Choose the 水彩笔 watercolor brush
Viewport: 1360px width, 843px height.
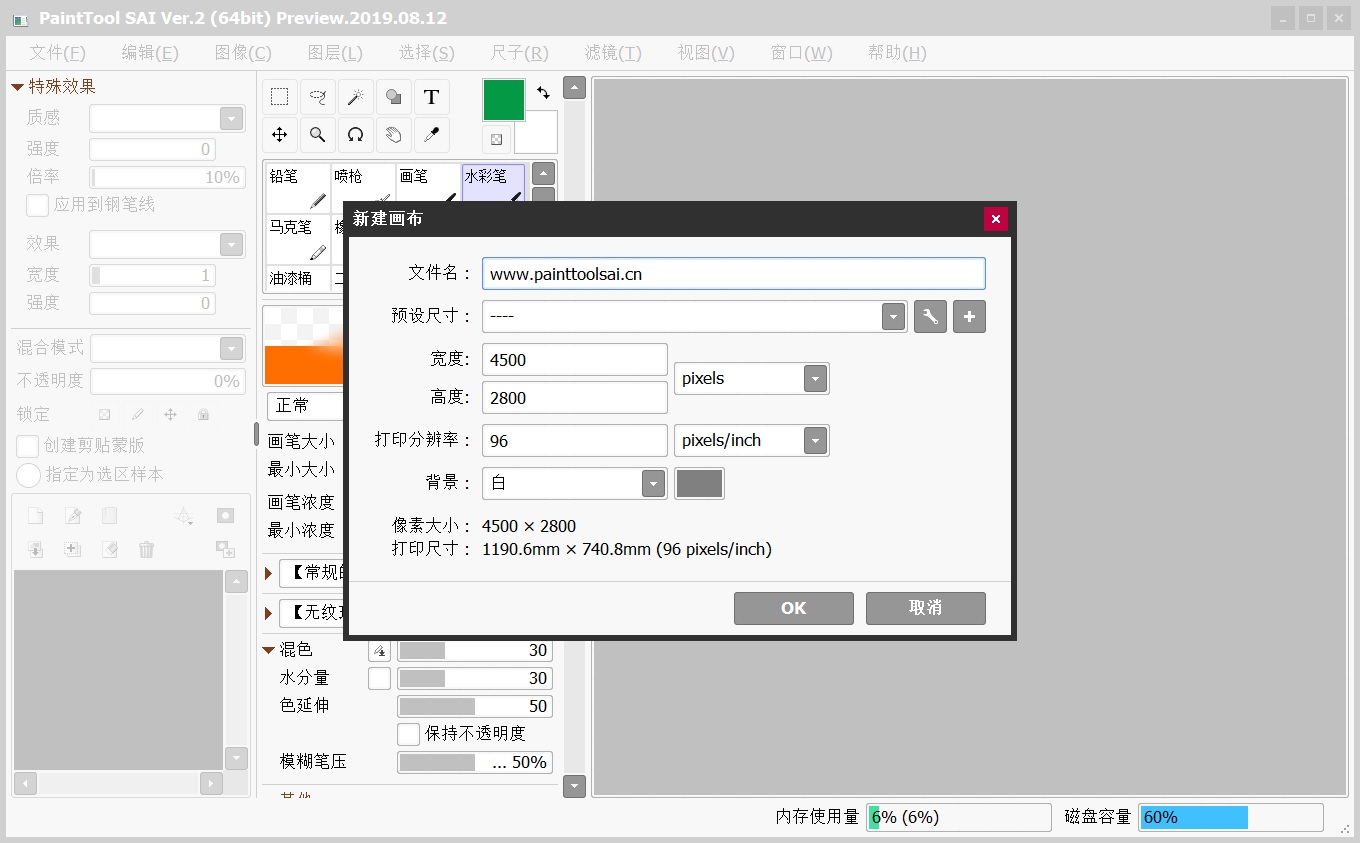(493, 184)
